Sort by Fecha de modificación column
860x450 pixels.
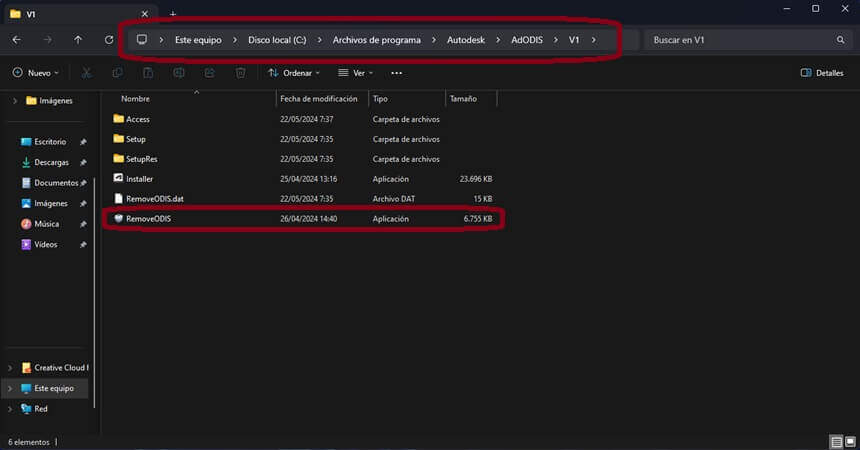click(319, 99)
